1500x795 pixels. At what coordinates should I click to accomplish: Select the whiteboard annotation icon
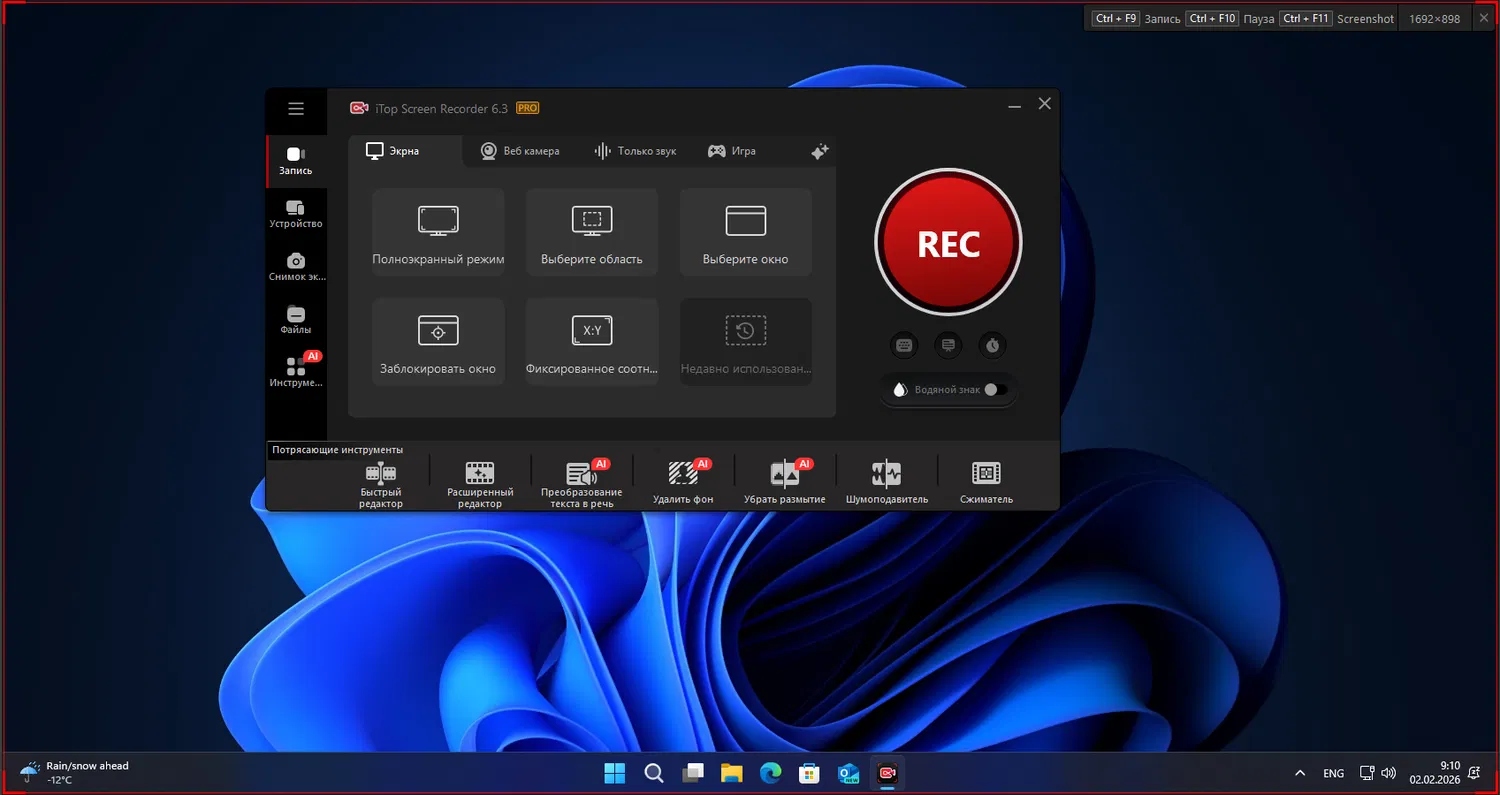(x=948, y=344)
